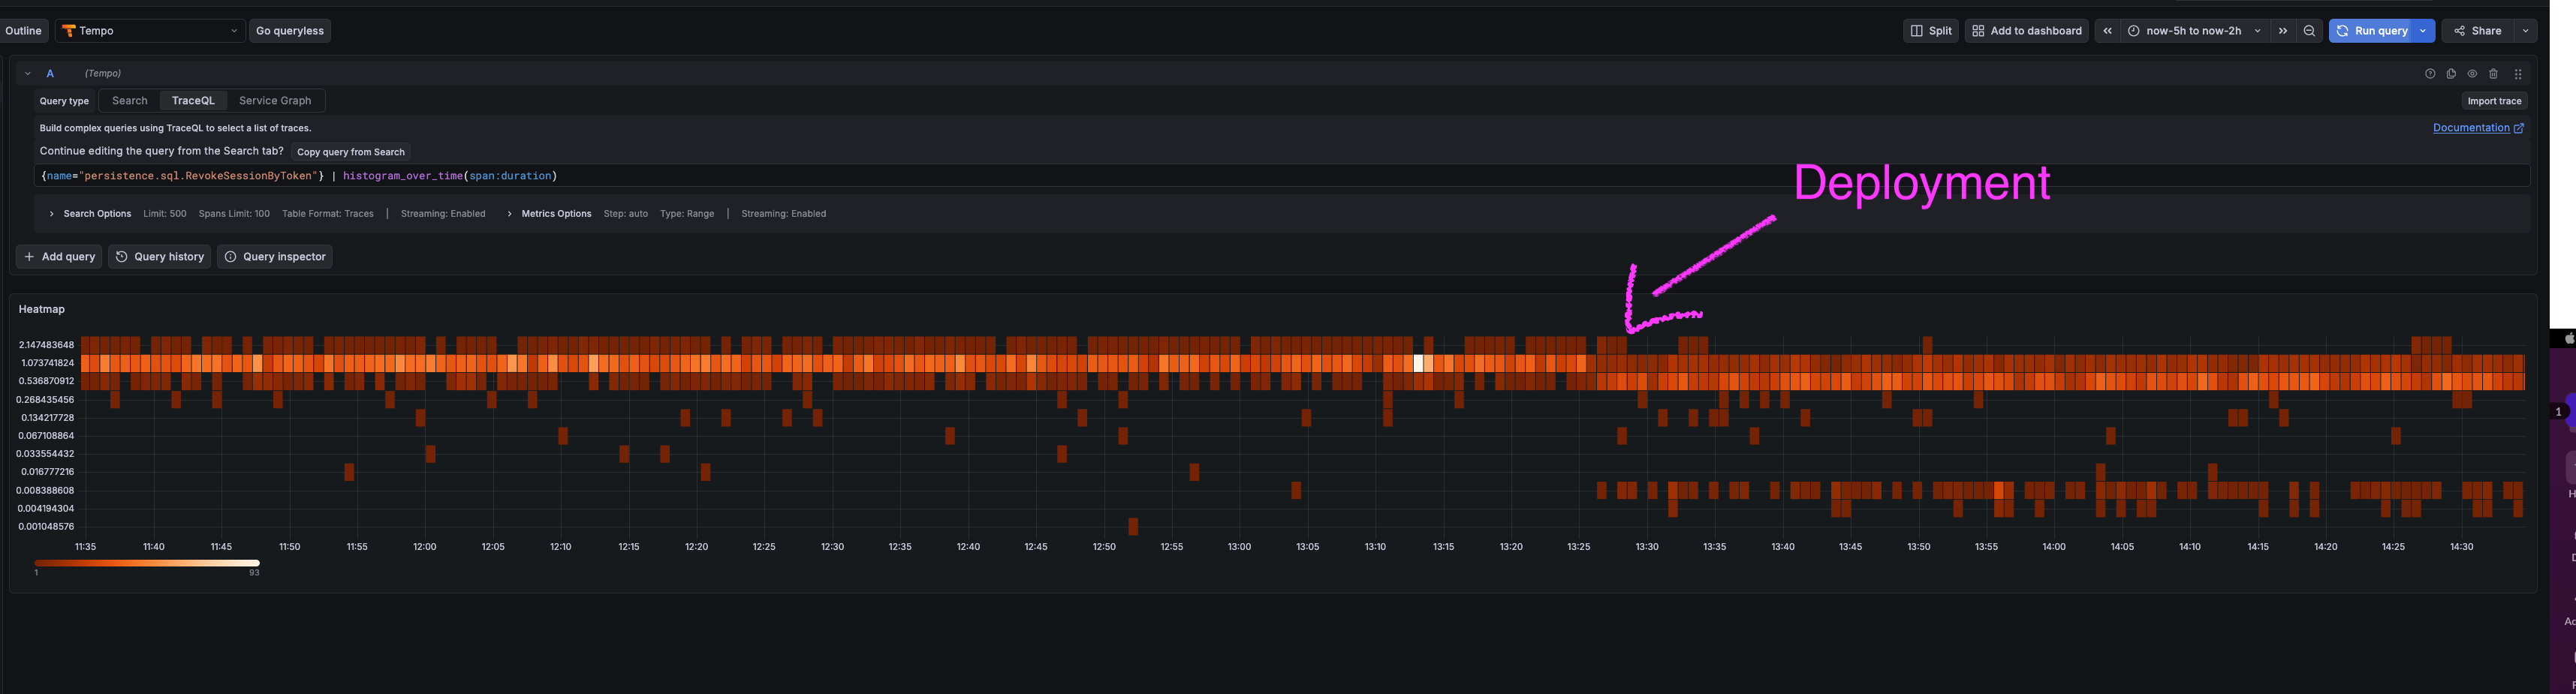The height and width of the screenshot is (694, 2576).
Task: Shift time range backward with double-left arrows
Action: point(2107,31)
